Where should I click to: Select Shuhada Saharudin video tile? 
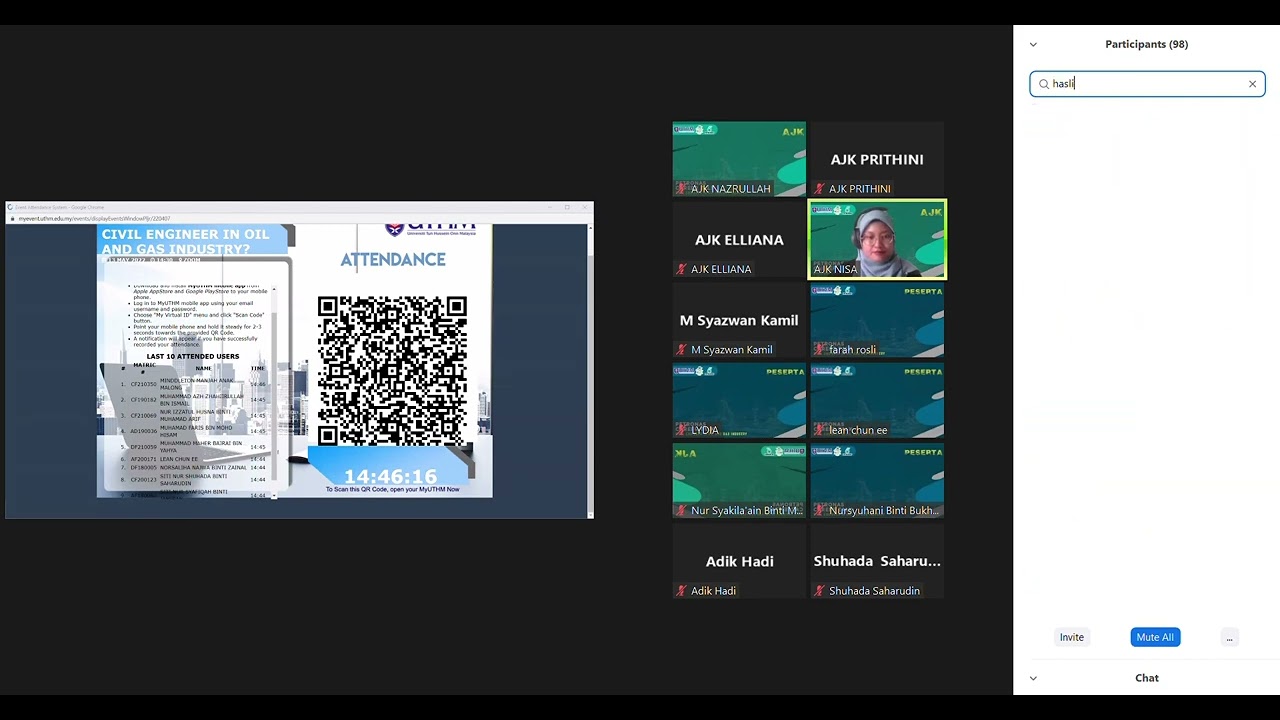click(877, 562)
